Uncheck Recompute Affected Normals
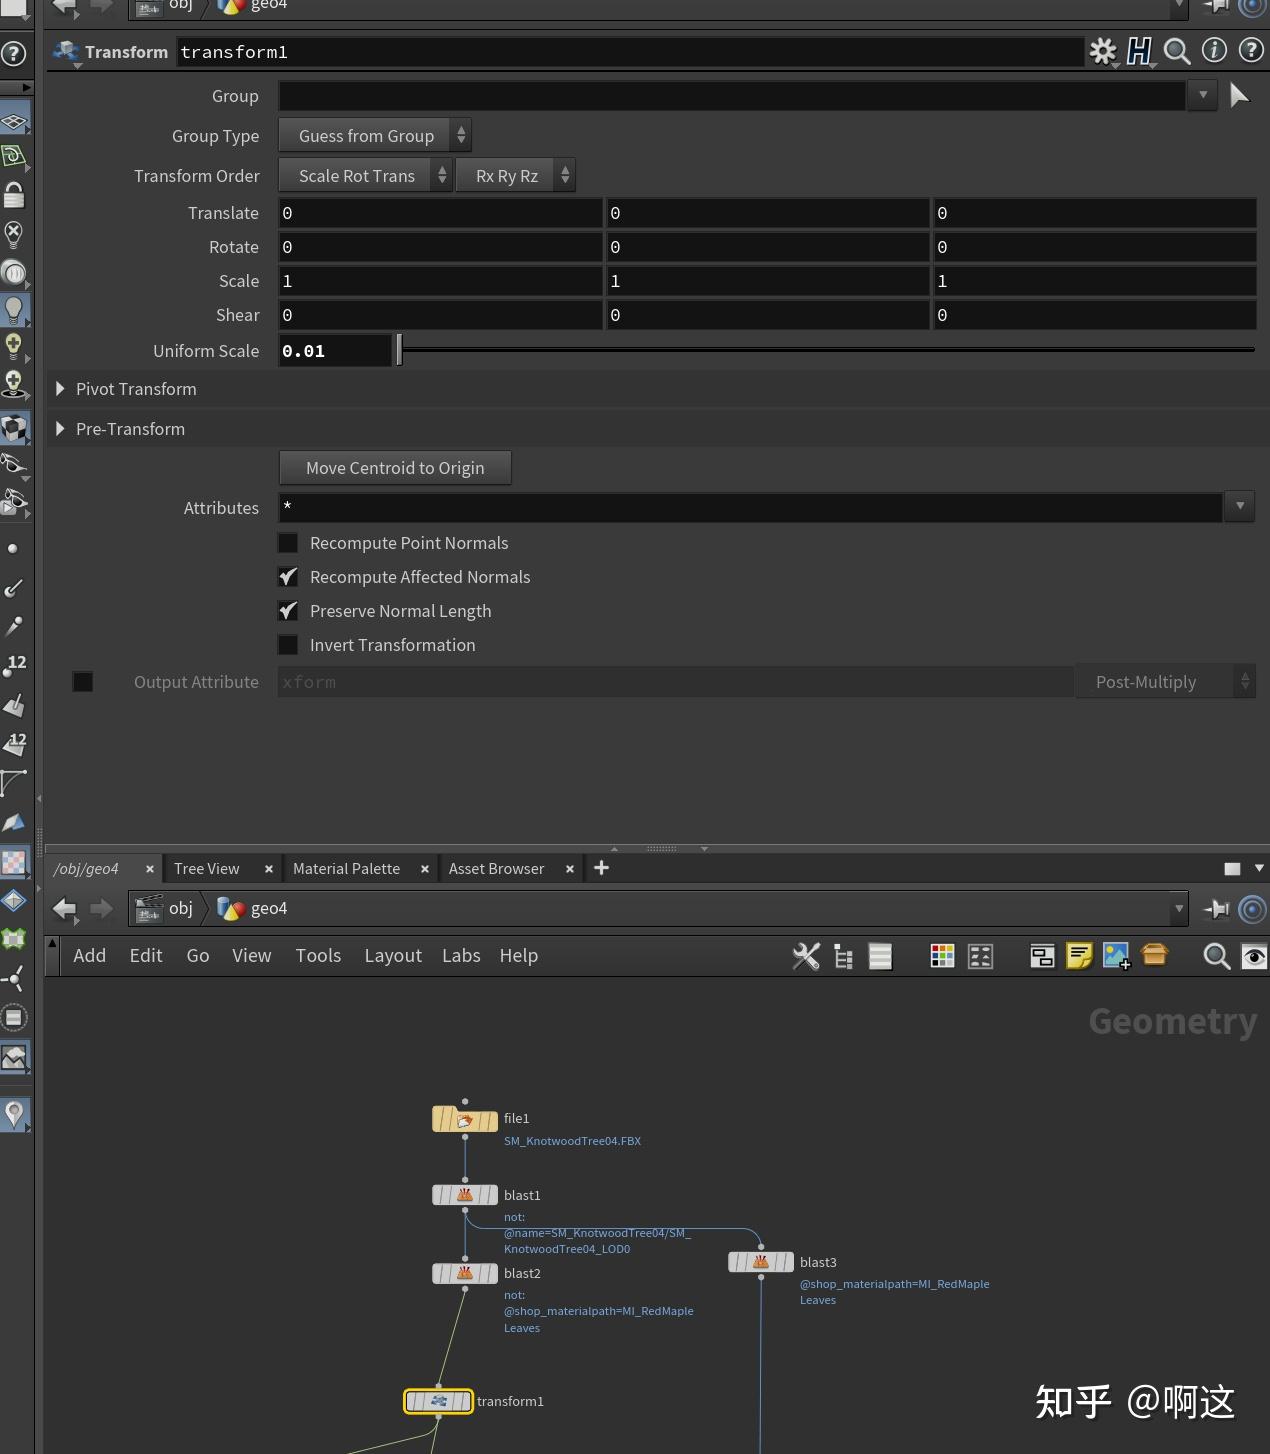 (x=288, y=577)
